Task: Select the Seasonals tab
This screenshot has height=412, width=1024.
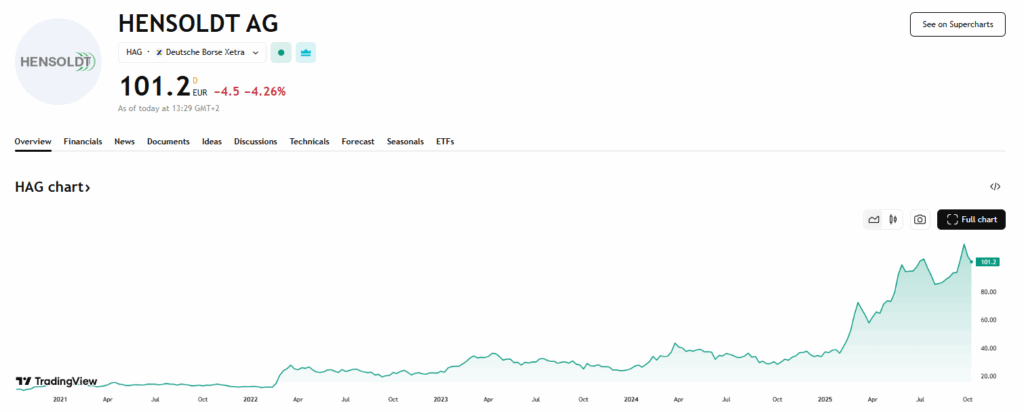Action: [x=405, y=142]
